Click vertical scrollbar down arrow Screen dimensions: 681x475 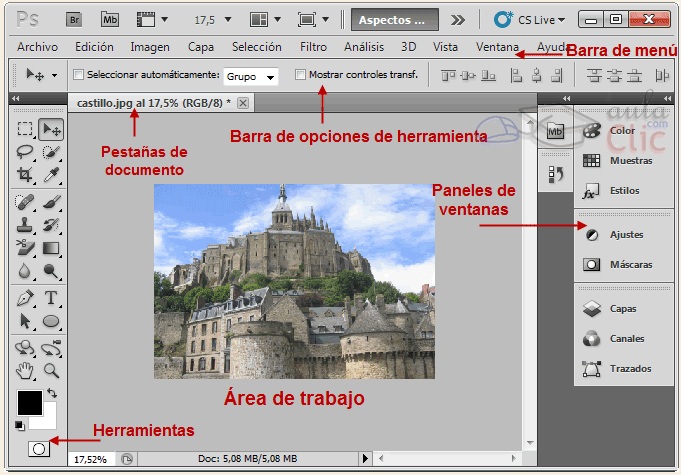(530, 443)
